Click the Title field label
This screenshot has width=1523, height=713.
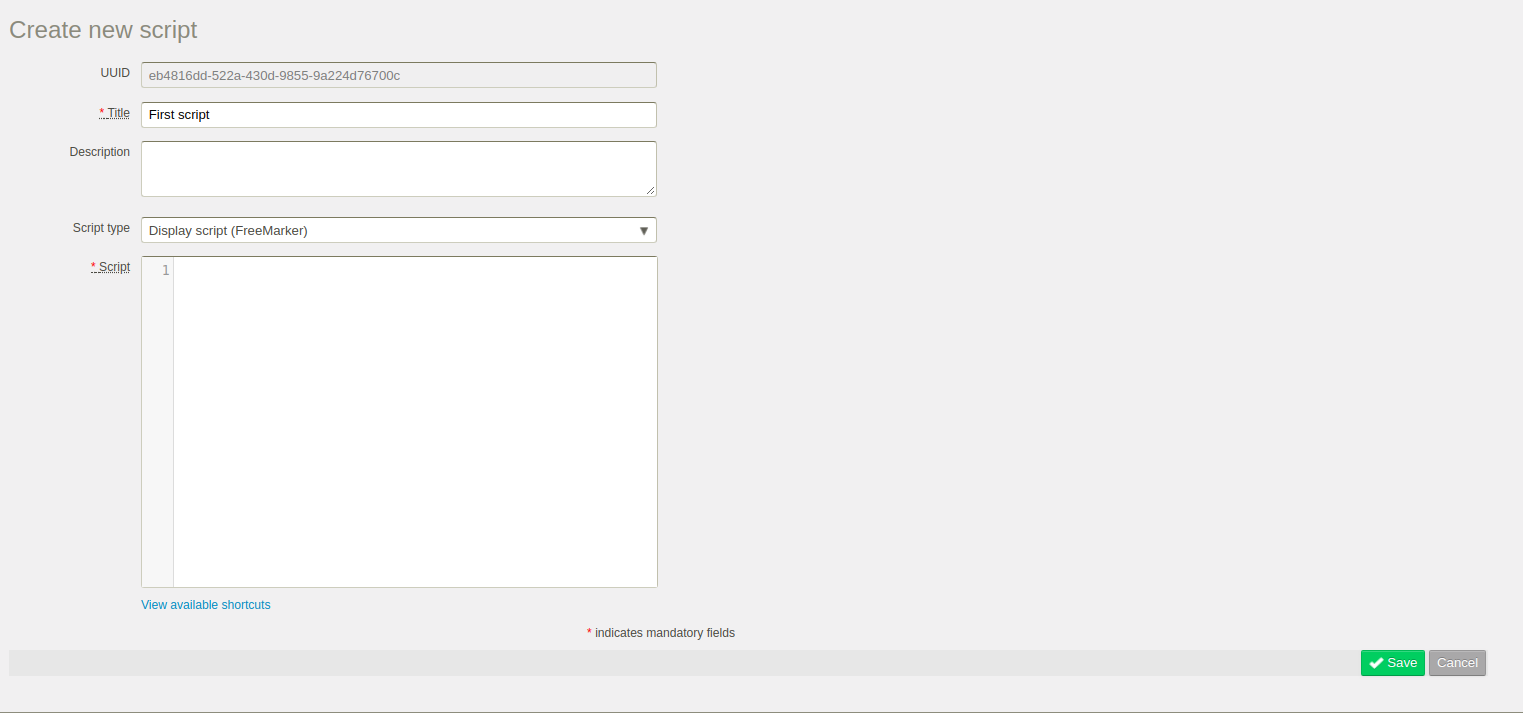115,113
